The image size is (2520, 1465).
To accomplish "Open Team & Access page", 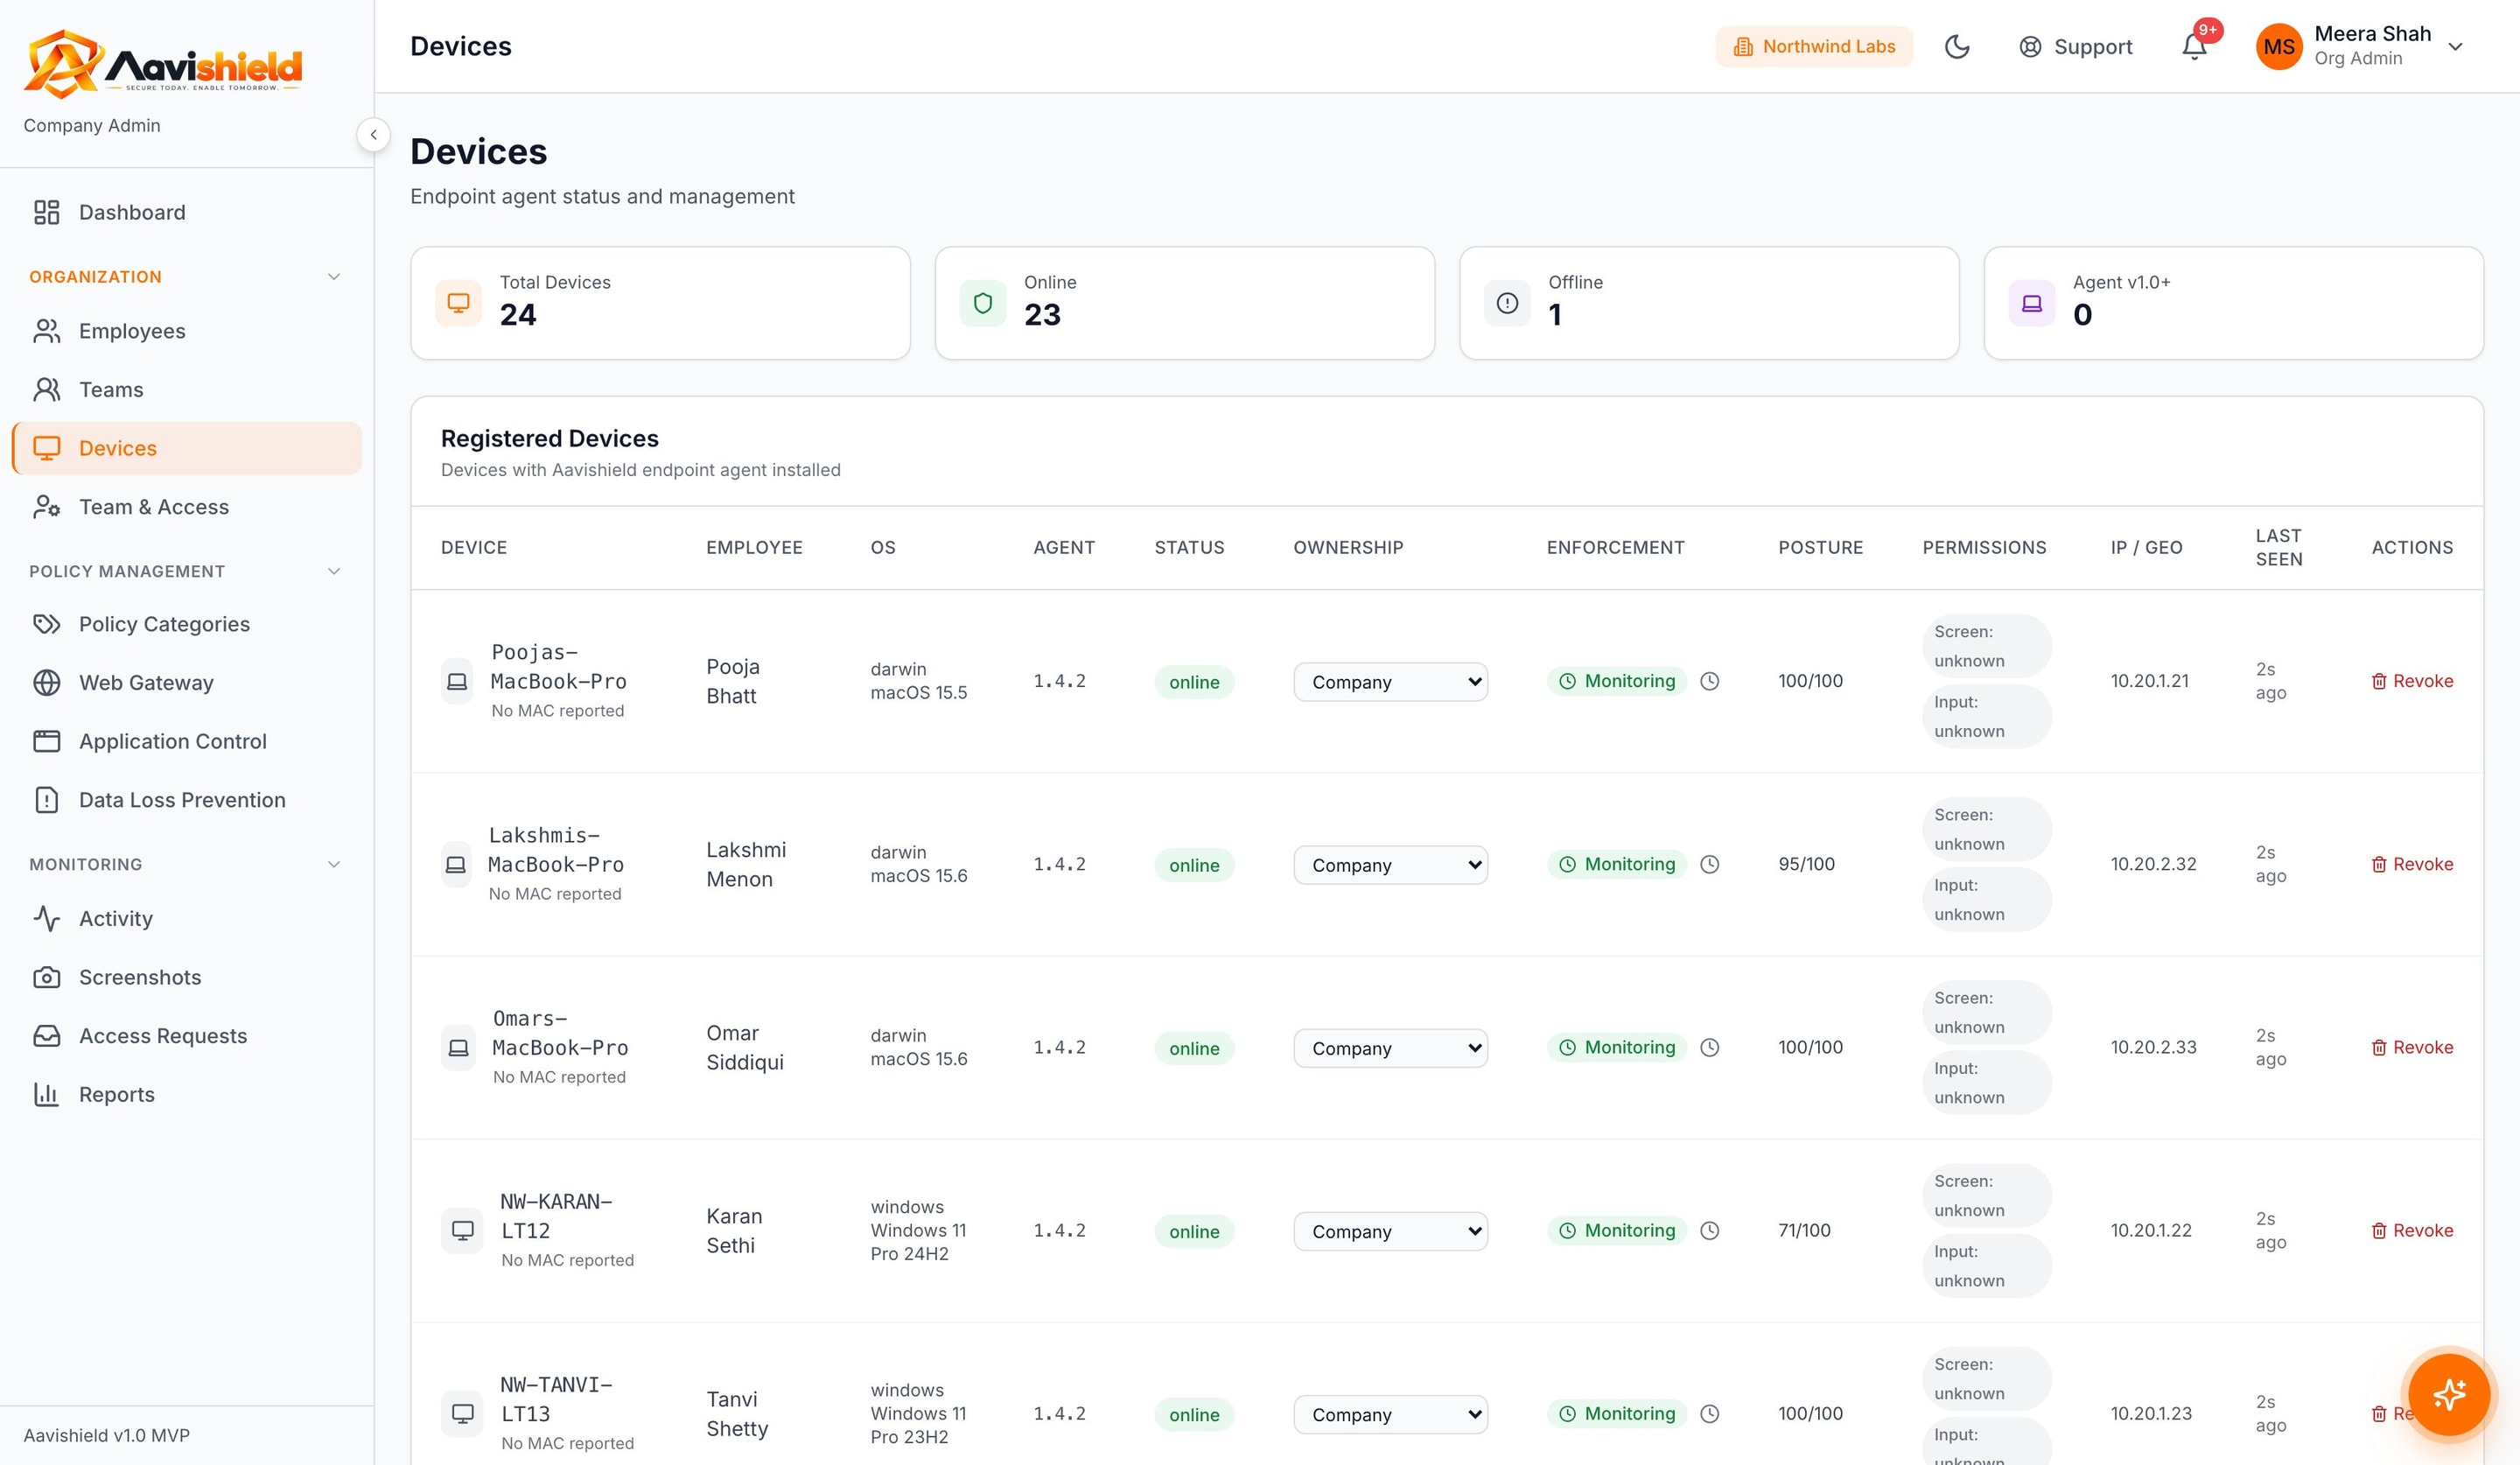I will pyautogui.click(x=187, y=507).
